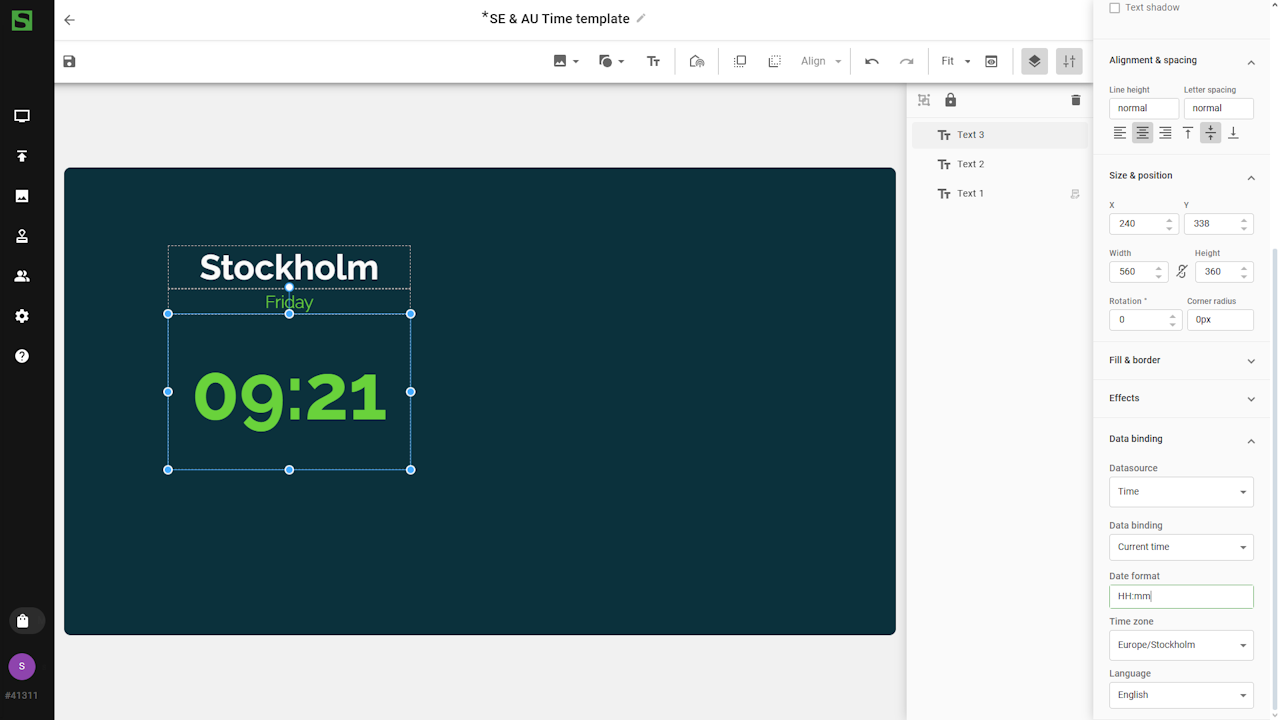The image size is (1280, 720).
Task: Click the lock layer icon
Action: 950,100
